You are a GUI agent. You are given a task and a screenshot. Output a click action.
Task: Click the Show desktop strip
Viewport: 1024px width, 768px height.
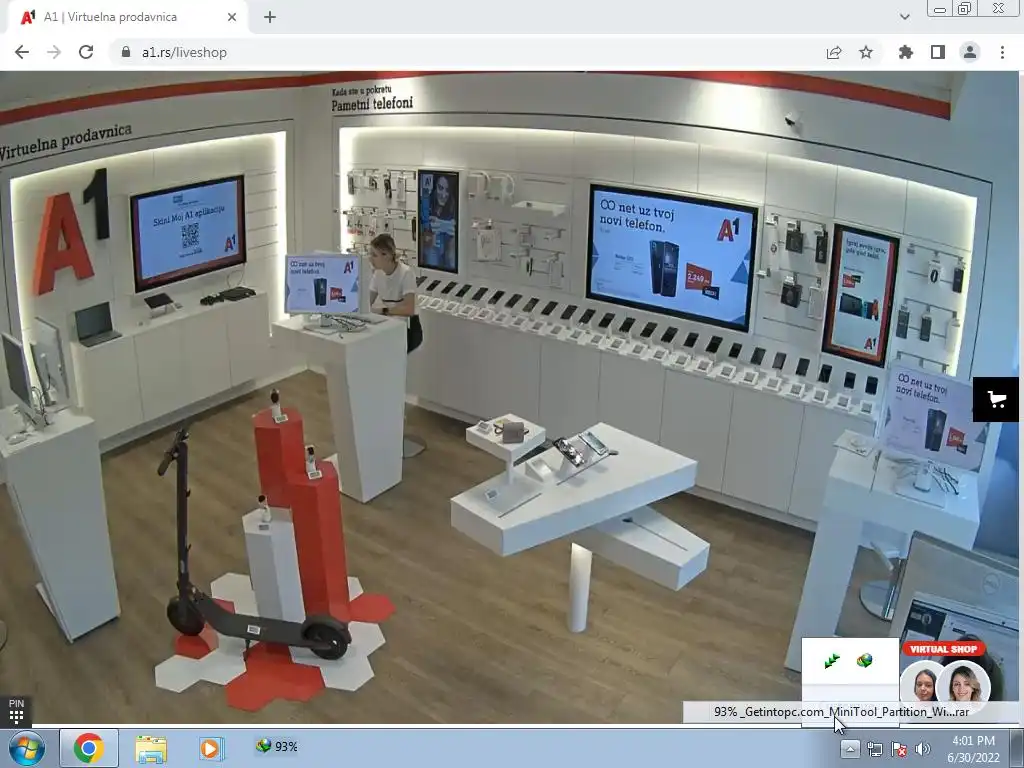pos(1017,748)
